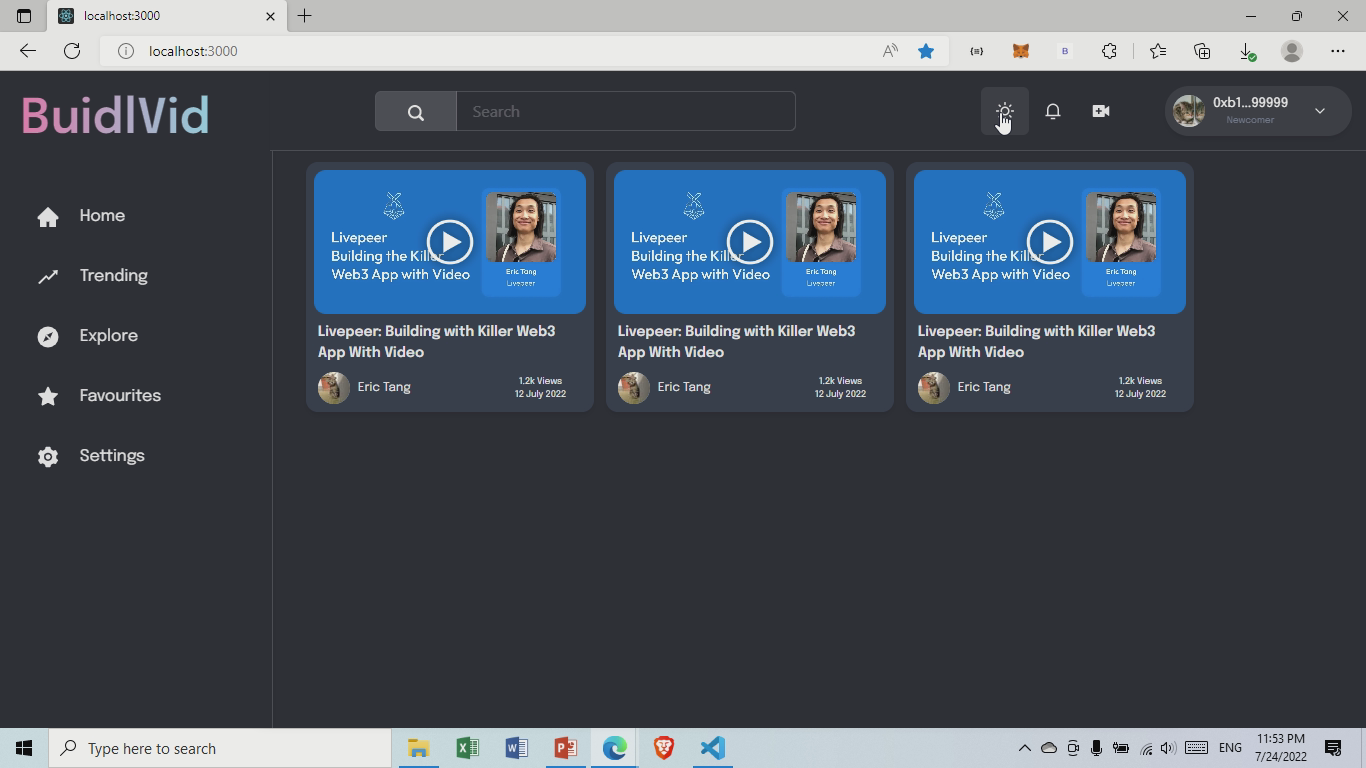Show hidden system tray icons
The height and width of the screenshot is (768, 1366).
coord(1024,748)
